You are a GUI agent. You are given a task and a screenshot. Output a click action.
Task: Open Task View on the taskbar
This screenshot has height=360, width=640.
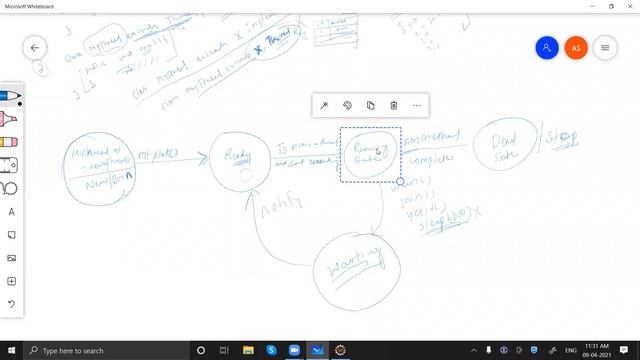(x=224, y=351)
